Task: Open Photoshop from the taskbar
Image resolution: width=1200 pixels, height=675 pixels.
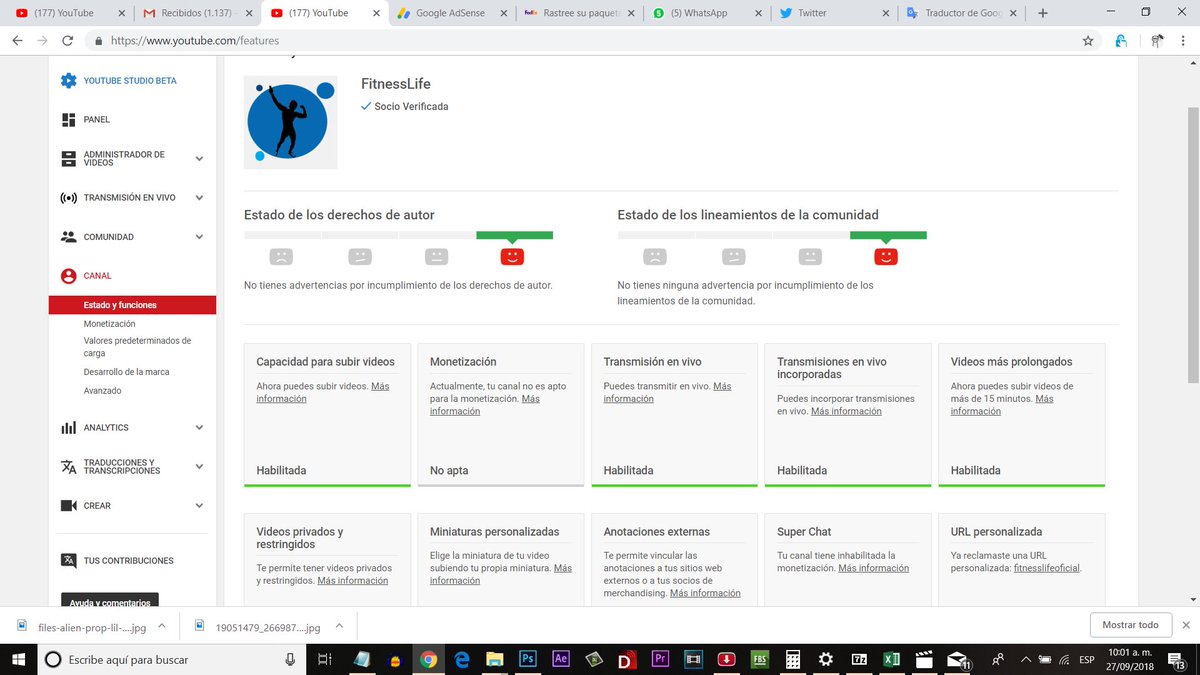Action: tap(527, 660)
